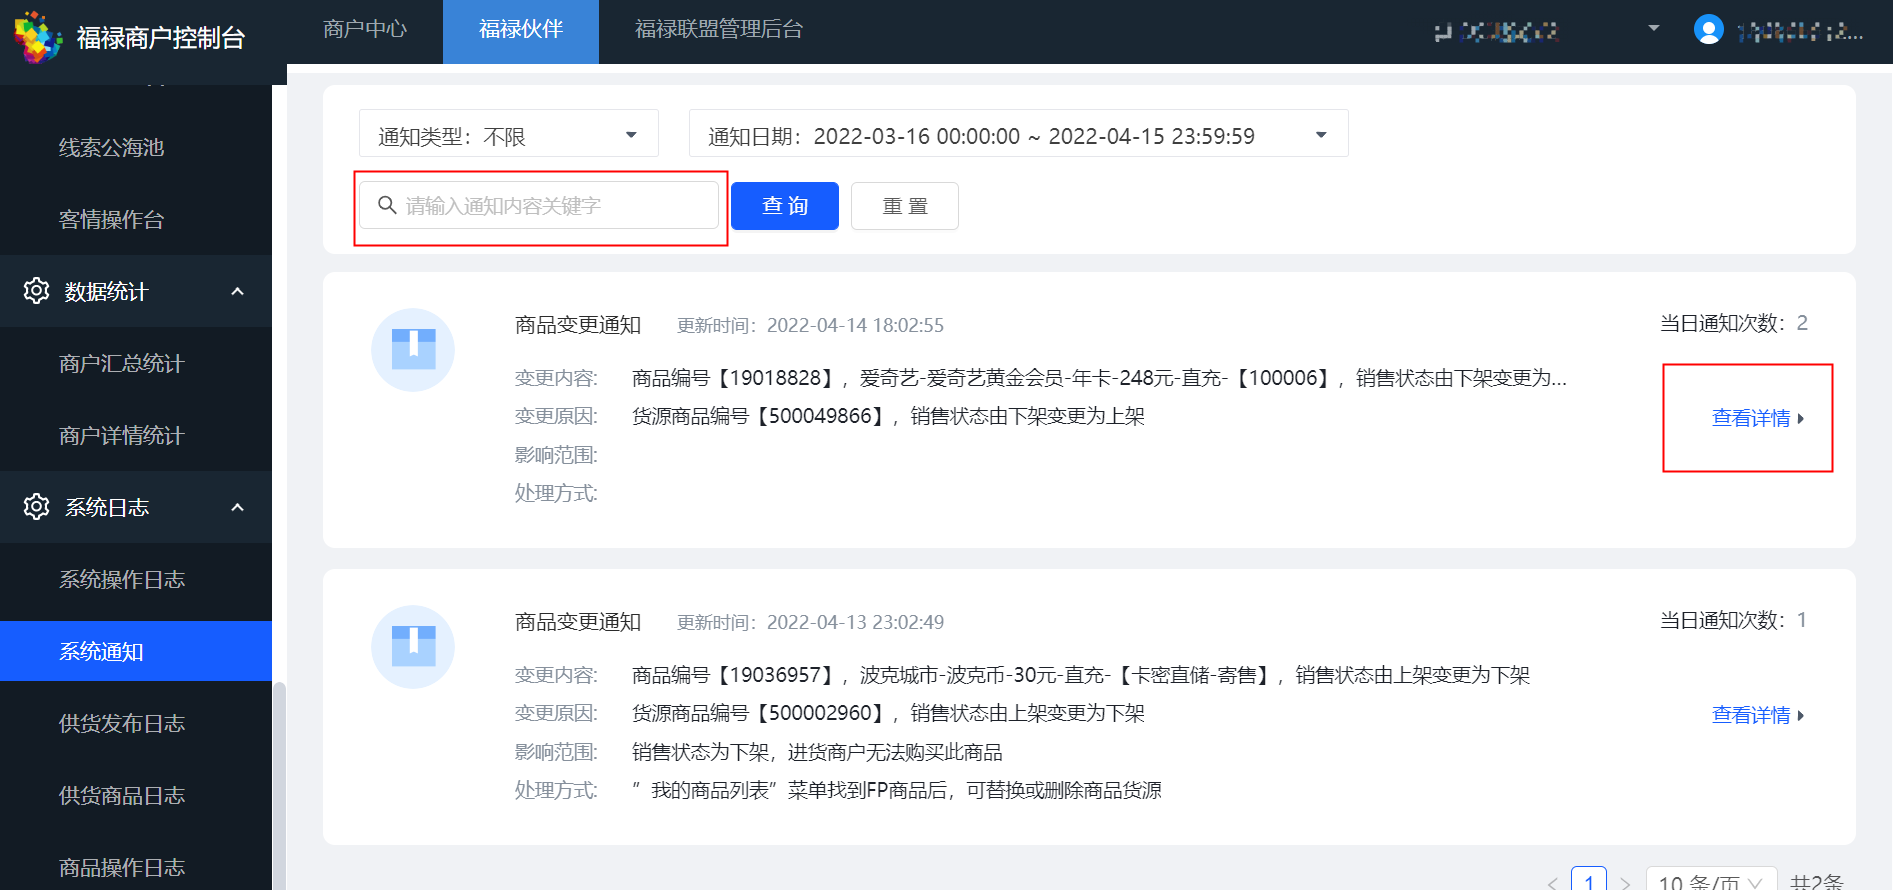Open 系统操作日志 in the sidebar
1893x890 pixels.
[122, 580]
